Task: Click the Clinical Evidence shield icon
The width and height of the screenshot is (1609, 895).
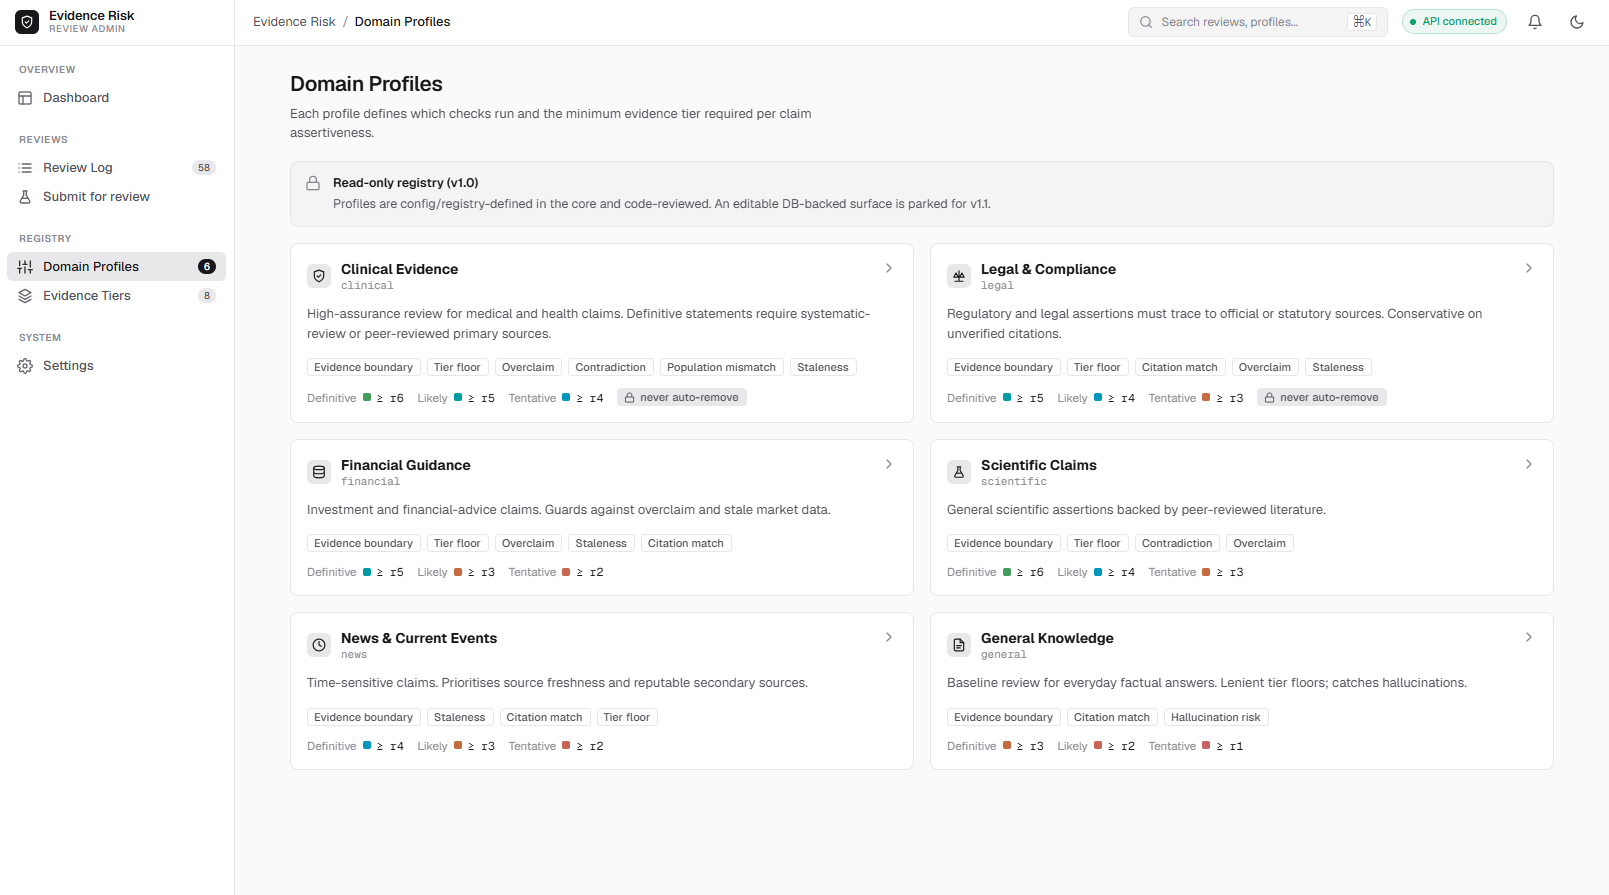Action: (x=319, y=276)
